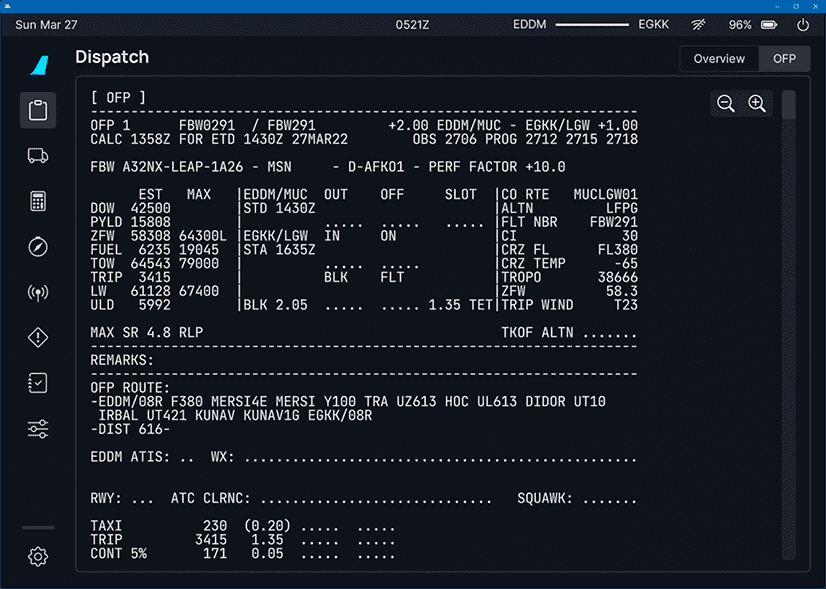Viewport: 826px width, 589px height.
Task: Open the Presets sliders page
Action: pyautogui.click(x=38, y=428)
